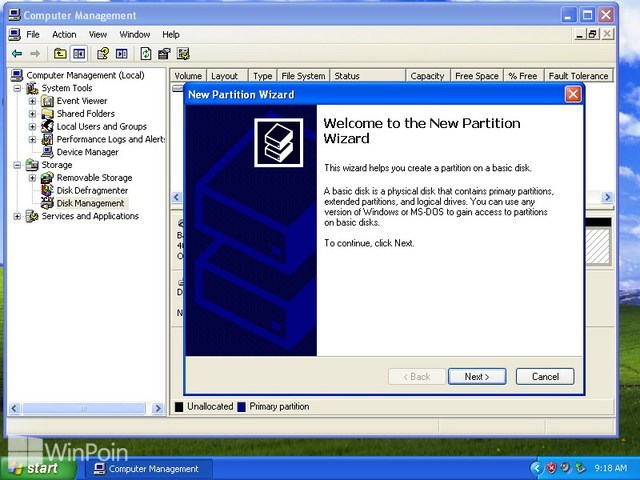Open the Start menu
This screenshot has width=640, height=480.
(x=38, y=468)
